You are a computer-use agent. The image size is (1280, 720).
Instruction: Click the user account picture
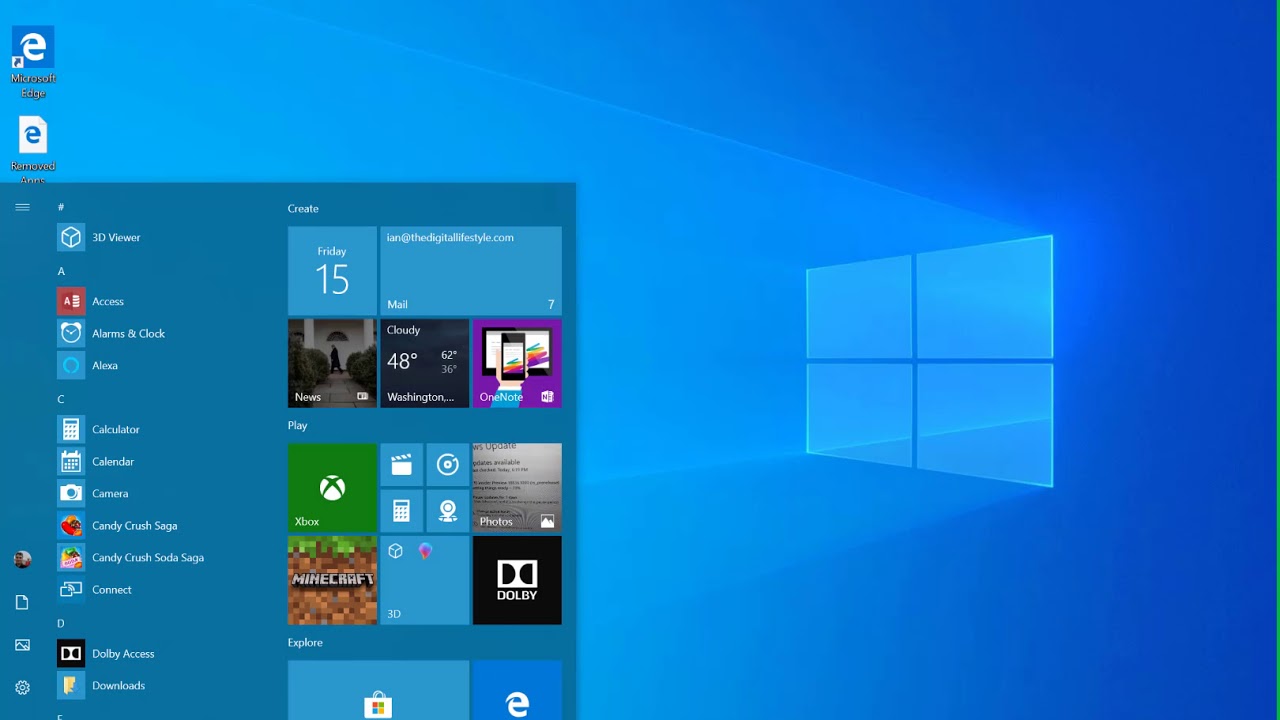[x=22, y=560]
